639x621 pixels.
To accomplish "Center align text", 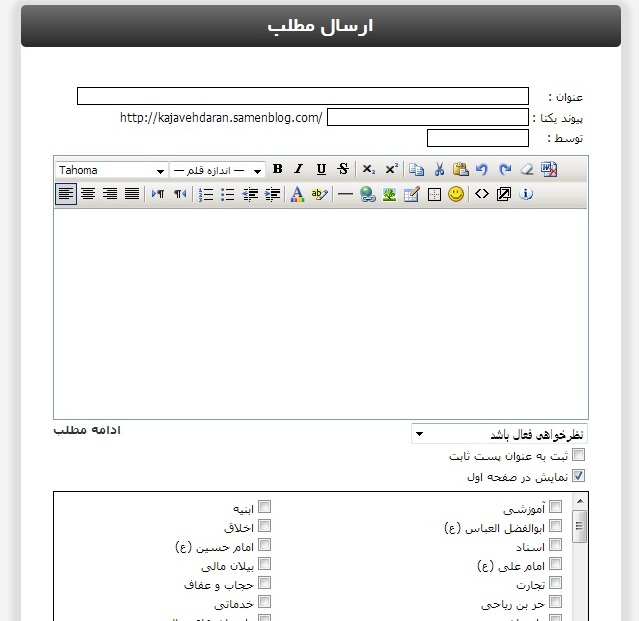I will pyautogui.click(x=88, y=194).
